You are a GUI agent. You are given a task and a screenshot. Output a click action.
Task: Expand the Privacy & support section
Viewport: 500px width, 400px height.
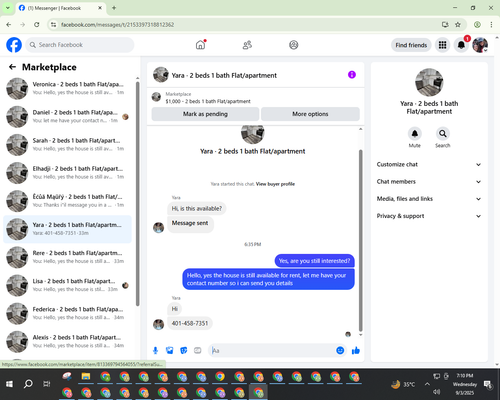click(x=429, y=216)
